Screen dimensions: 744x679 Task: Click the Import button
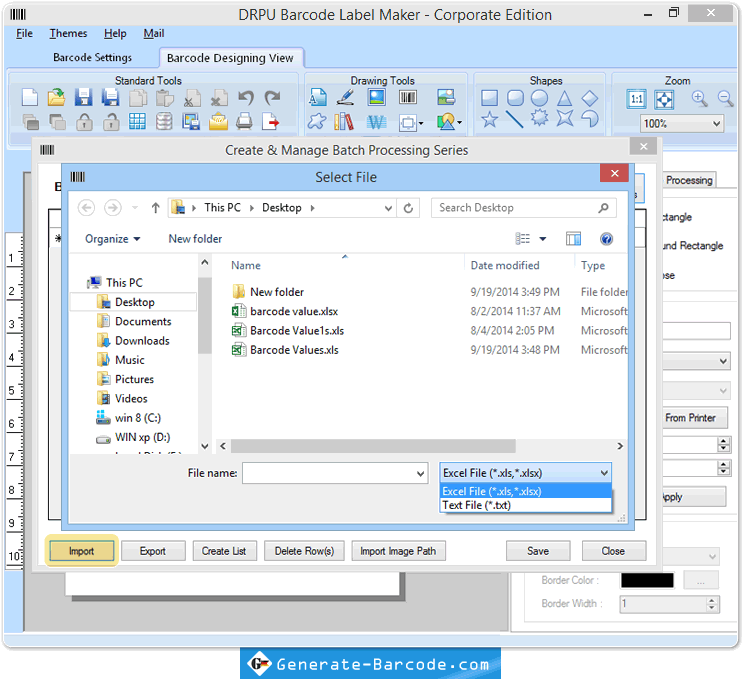pyautogui.click(x=82, y=551)
